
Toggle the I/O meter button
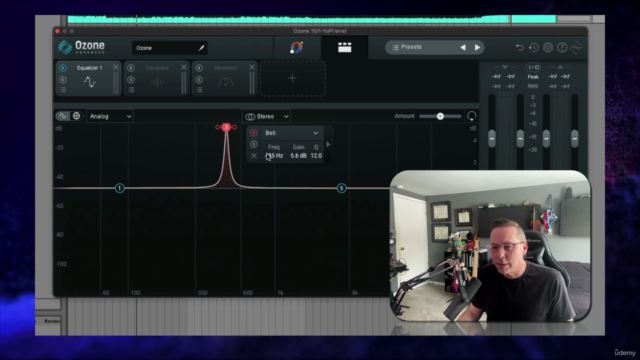pyautogui.click(x=533, y=67)
